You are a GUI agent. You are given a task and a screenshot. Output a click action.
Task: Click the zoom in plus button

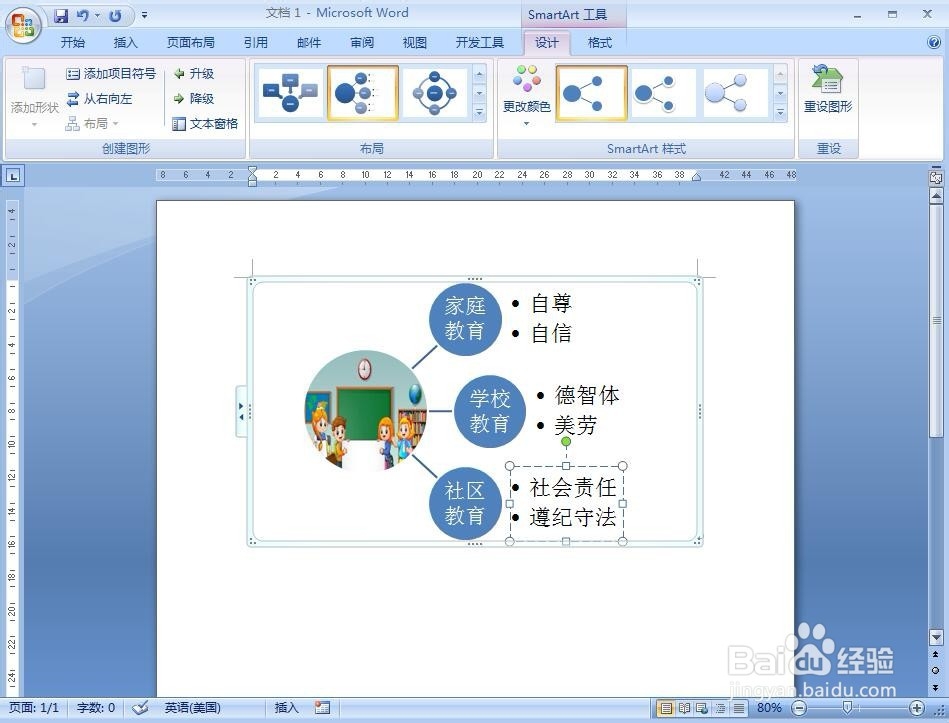pyautogui.click(x=918, y=708)
